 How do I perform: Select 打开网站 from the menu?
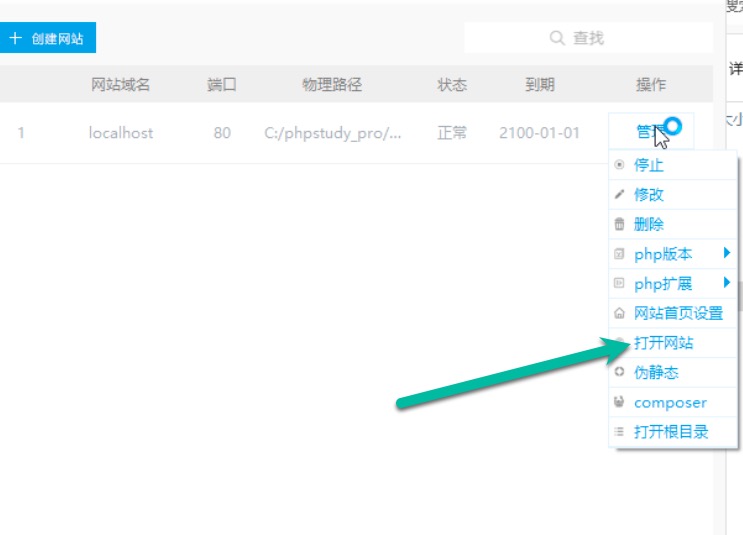(x=673, y=343)
